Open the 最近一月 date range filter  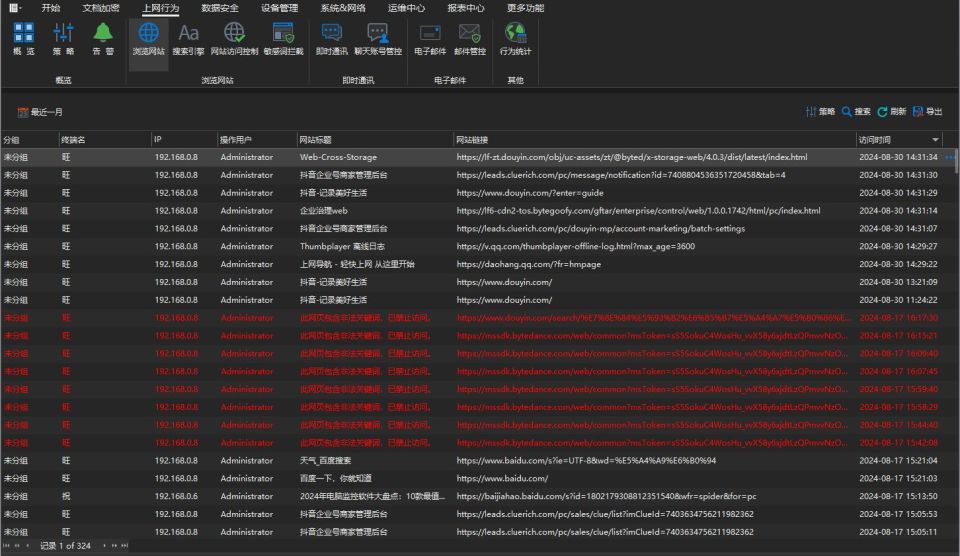click(x=40, y=112)
